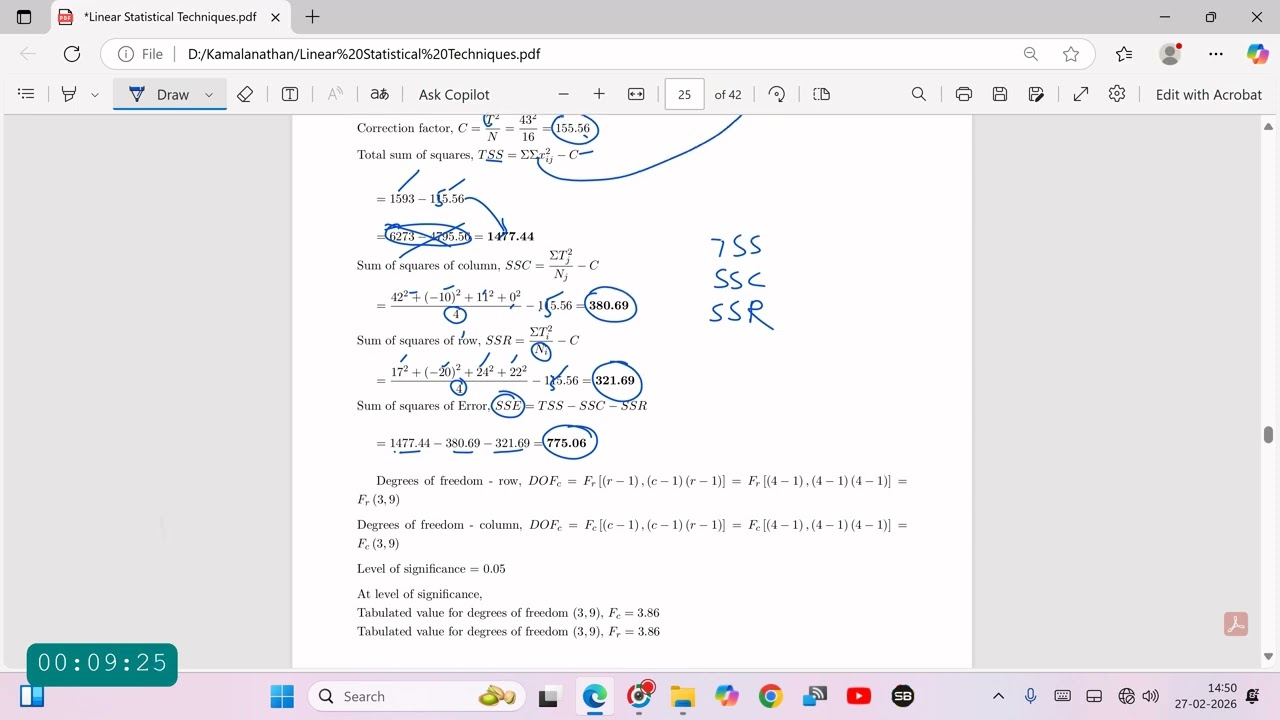Screen dimensions: 1280x720
Task: Zoom out of the PDF page
Action: (564, 94)
